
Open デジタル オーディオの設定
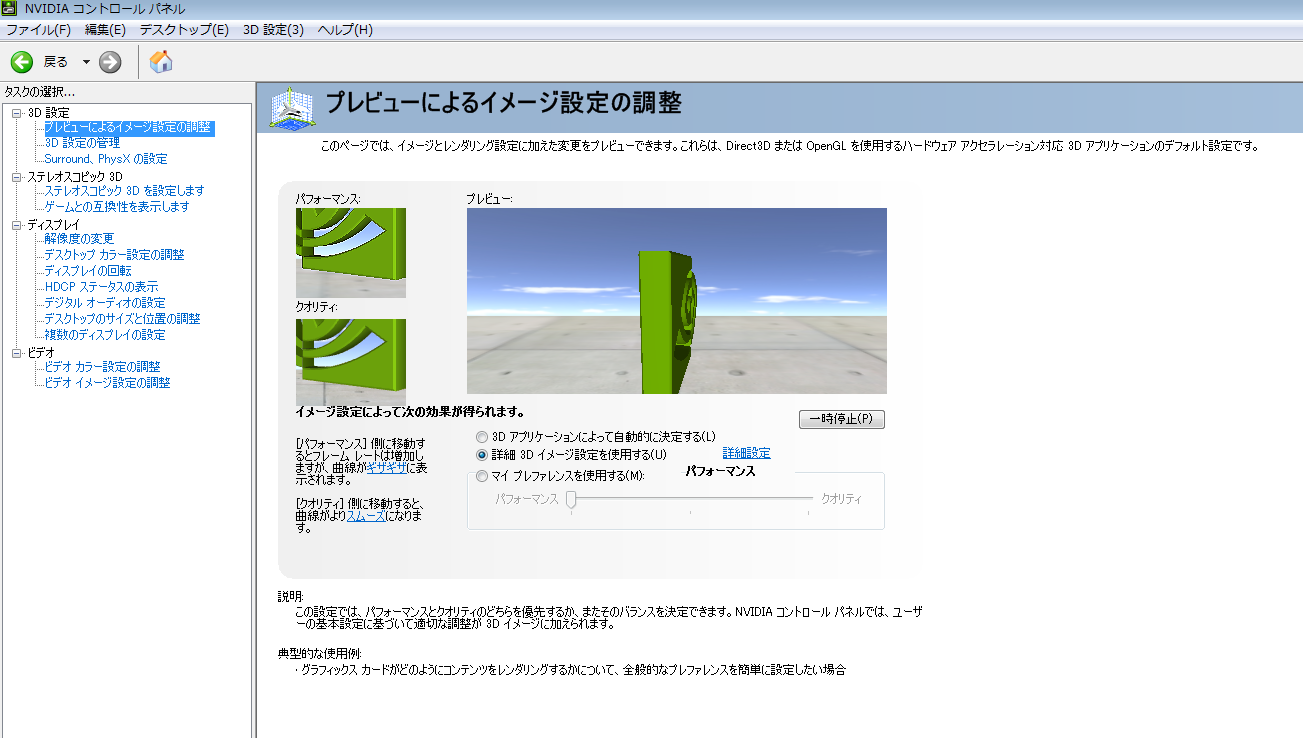tap(105, 303)
